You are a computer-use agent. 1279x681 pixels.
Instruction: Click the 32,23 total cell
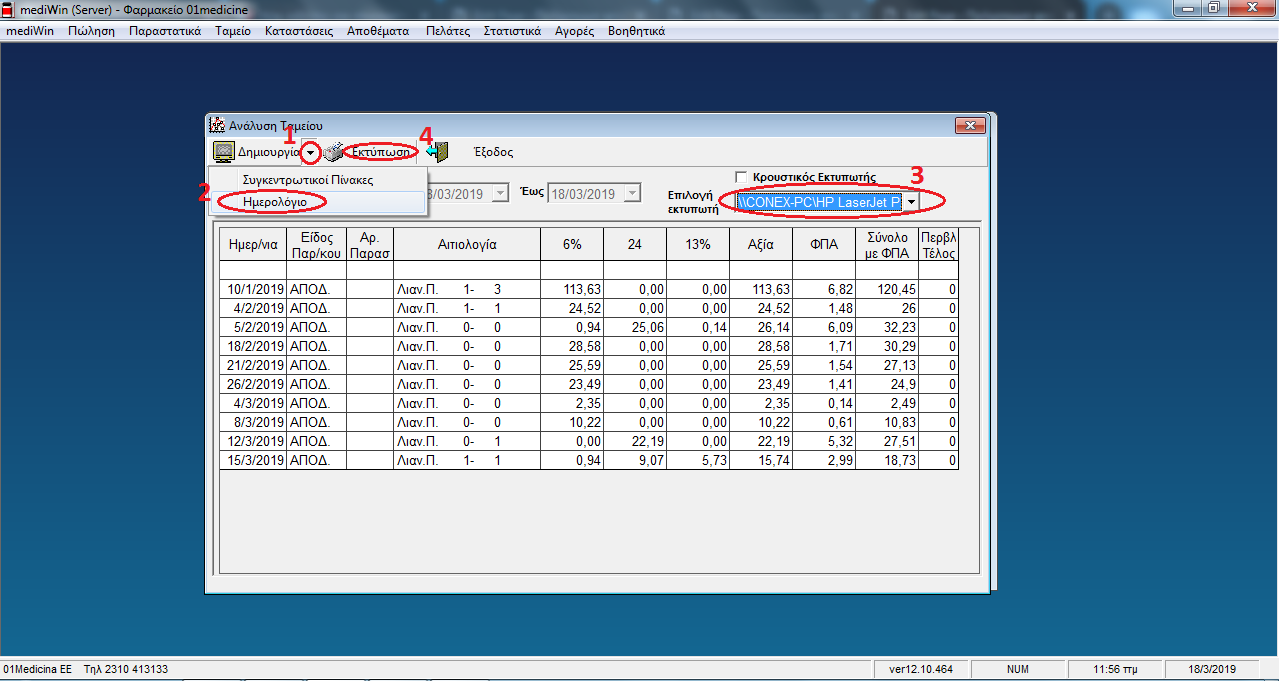pos(887,327)
